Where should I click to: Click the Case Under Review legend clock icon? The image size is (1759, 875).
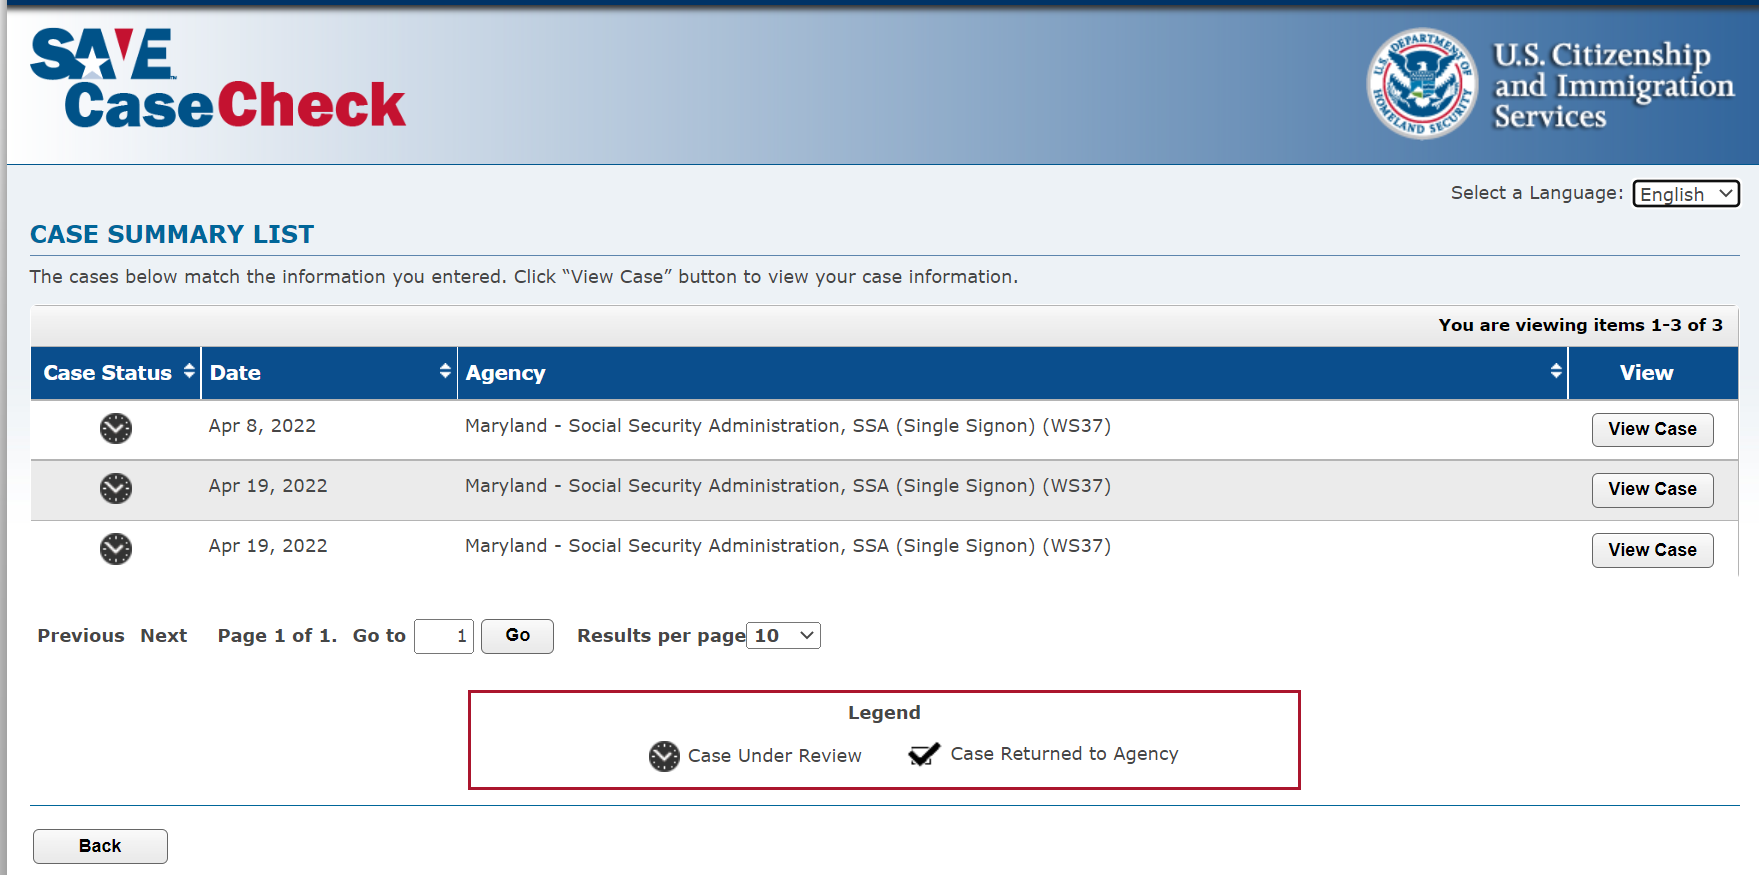coord(664,756)
